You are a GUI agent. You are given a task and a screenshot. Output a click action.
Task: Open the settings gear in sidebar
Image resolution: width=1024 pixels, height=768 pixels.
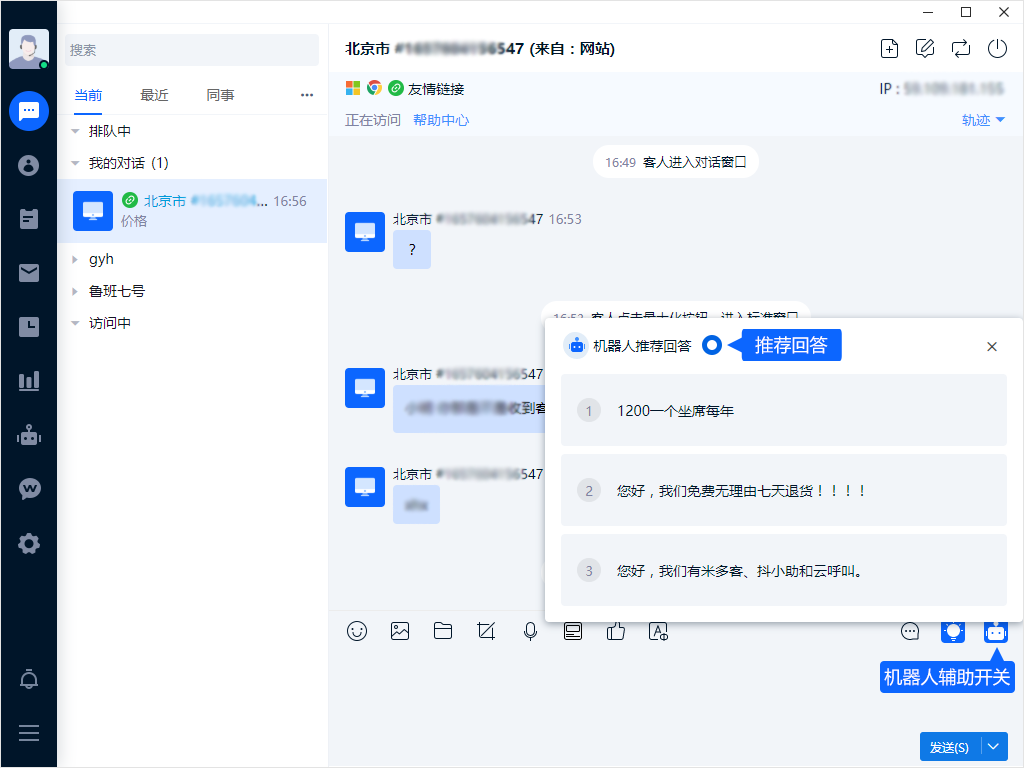coord(29,543)
